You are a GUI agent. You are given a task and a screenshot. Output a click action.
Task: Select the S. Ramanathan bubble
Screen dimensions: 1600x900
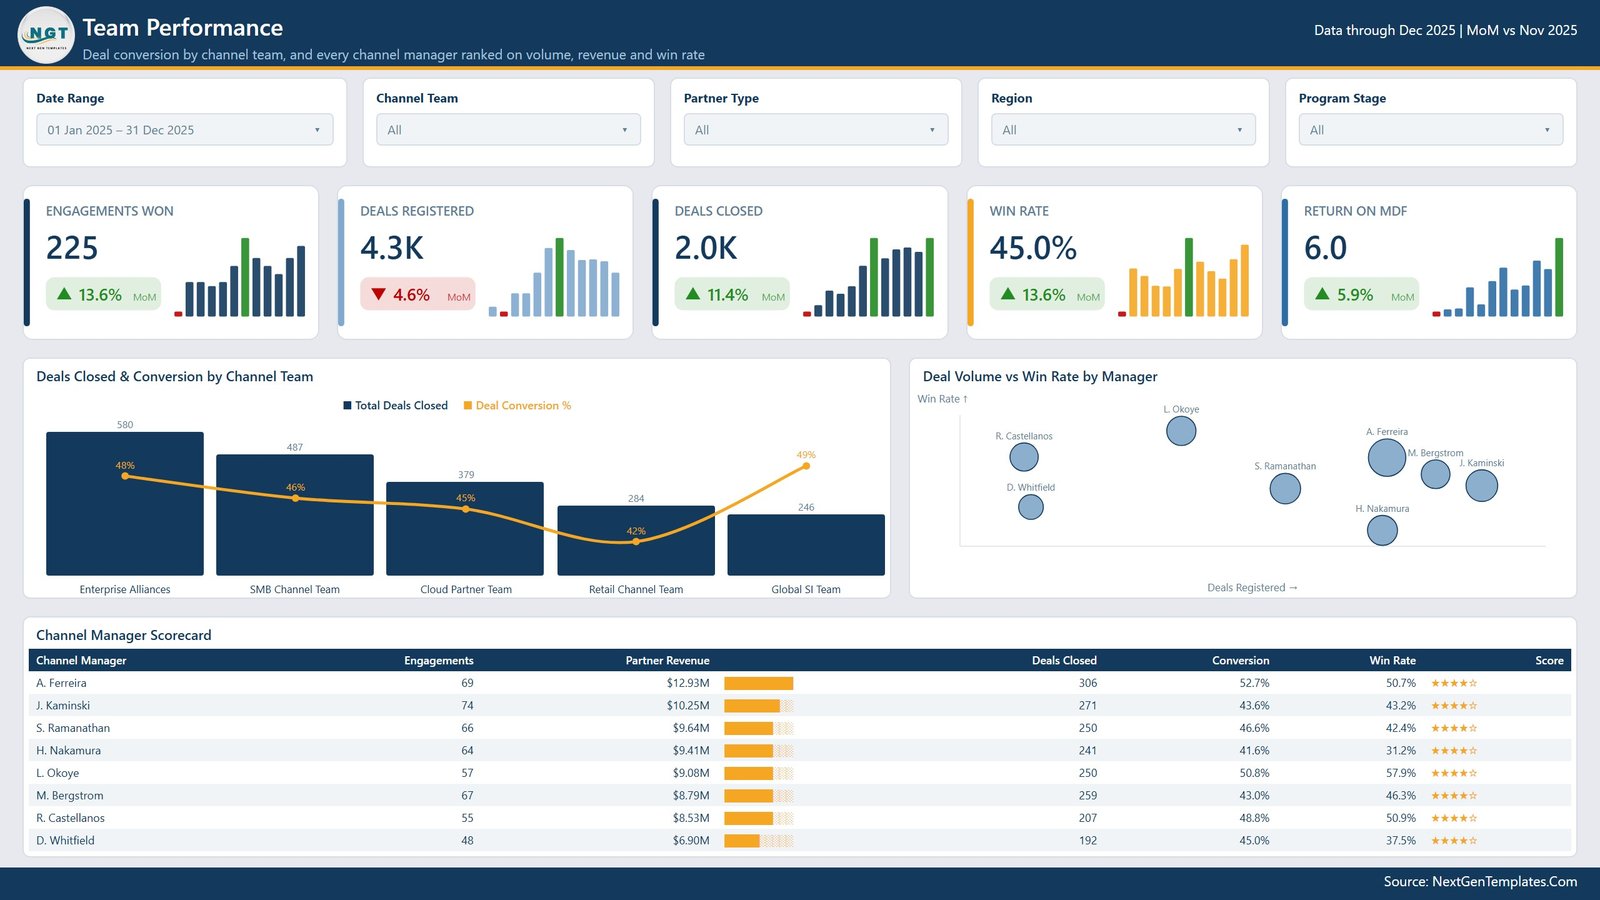[x=1285, y=489]
